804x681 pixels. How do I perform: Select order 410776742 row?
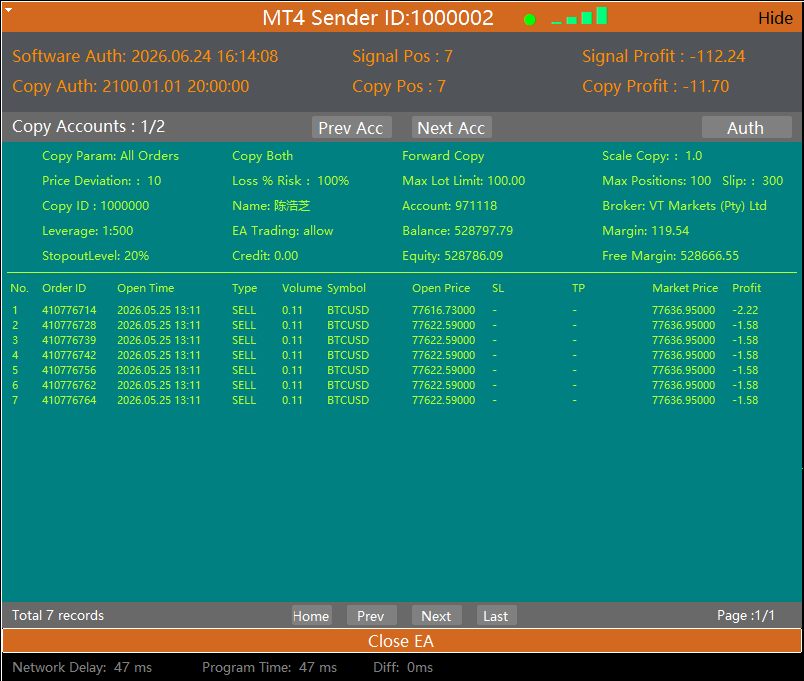tap(385, 355)
